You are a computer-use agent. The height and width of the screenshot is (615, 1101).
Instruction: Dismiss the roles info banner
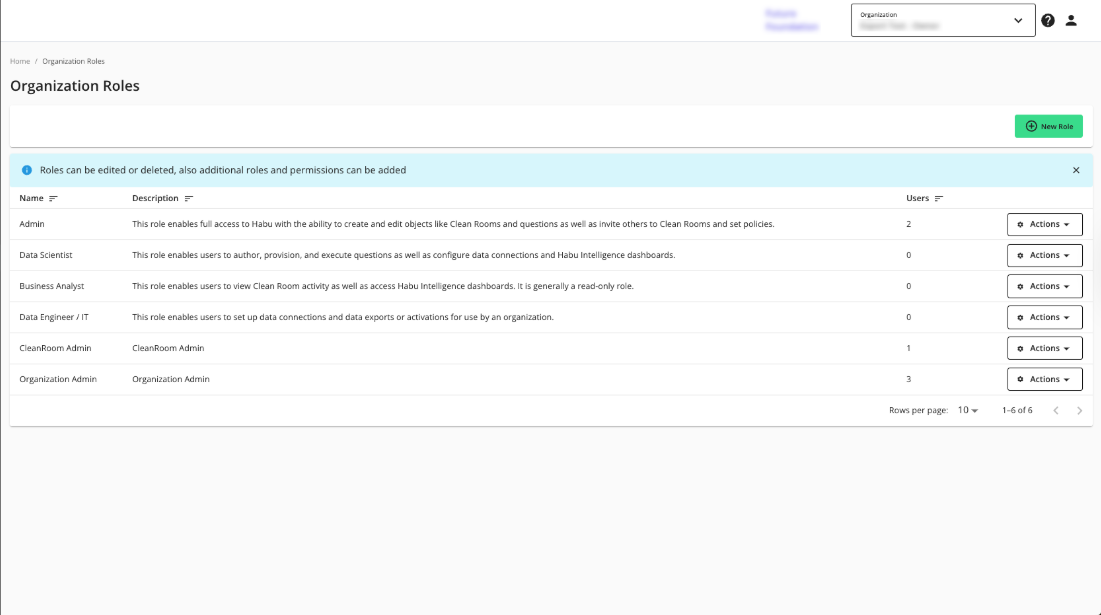[x=1076, y=170]
